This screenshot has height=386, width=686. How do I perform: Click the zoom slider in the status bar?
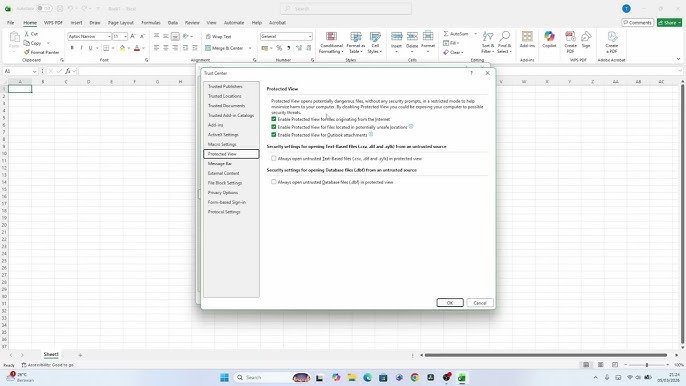647,365
